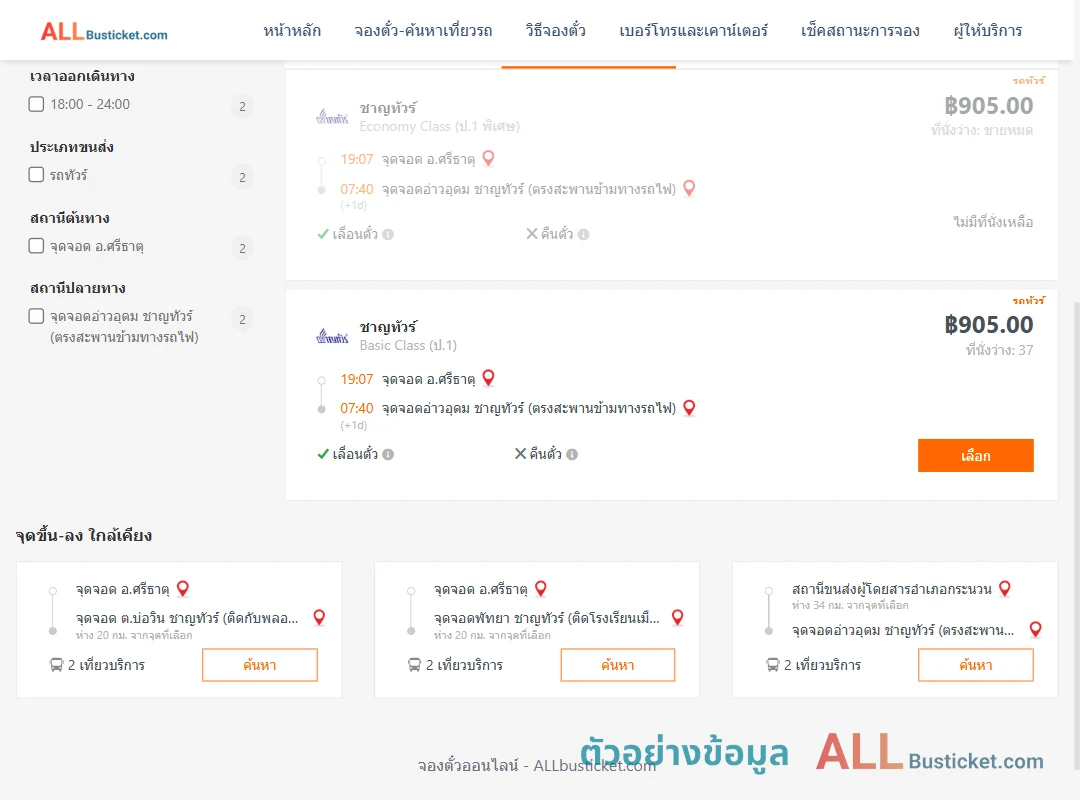Click green checkmark beside เลื่อนตั๋ว in Basic Class card
This screenshot has width=1080, height=800.
point(323,454)
